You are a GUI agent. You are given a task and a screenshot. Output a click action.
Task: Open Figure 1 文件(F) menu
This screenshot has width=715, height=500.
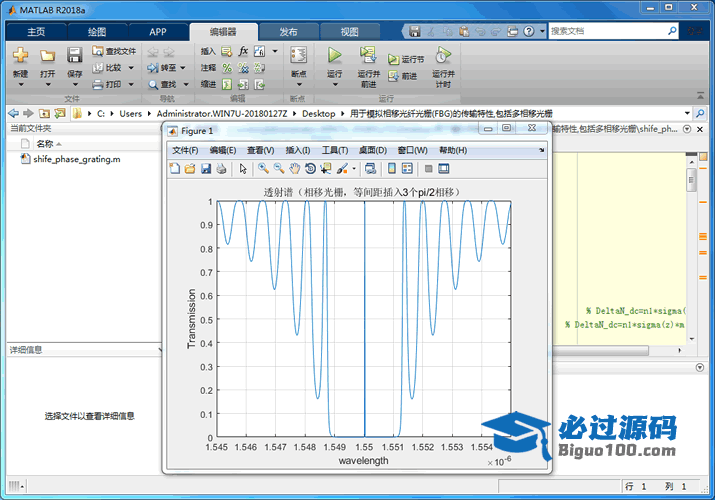point(185,150)
